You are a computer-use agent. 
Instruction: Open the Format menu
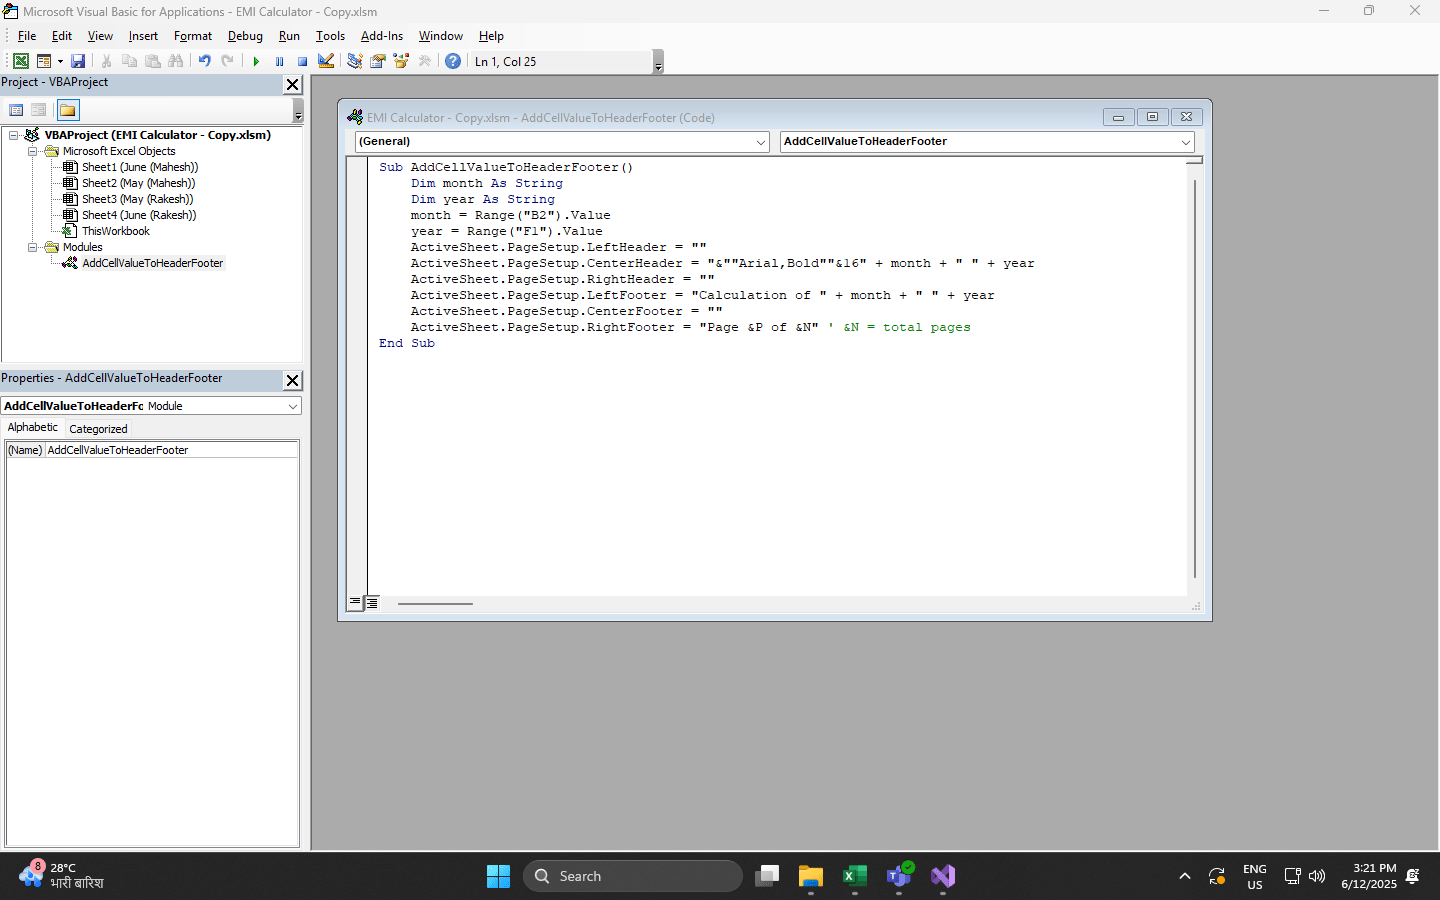[x=193, y=36]
